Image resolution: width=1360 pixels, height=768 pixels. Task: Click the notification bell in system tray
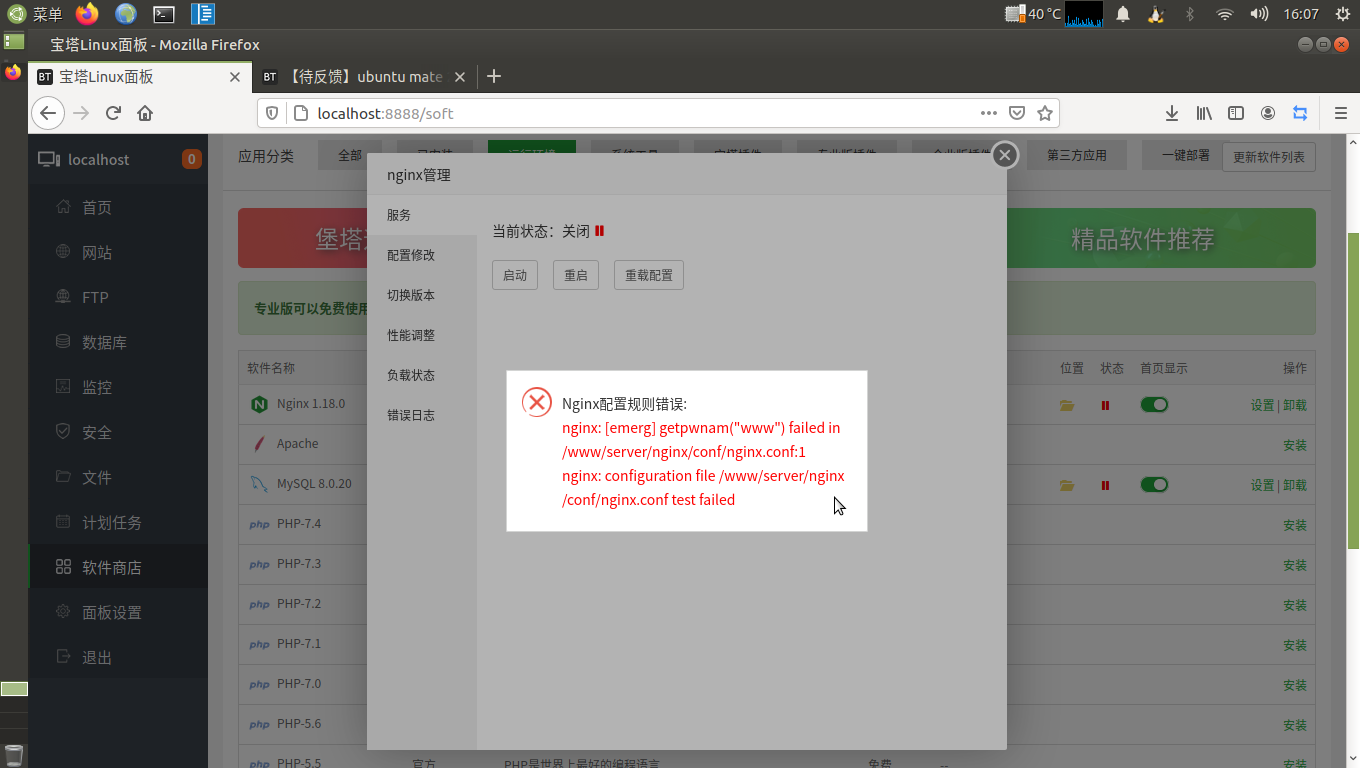point(1123,14)
